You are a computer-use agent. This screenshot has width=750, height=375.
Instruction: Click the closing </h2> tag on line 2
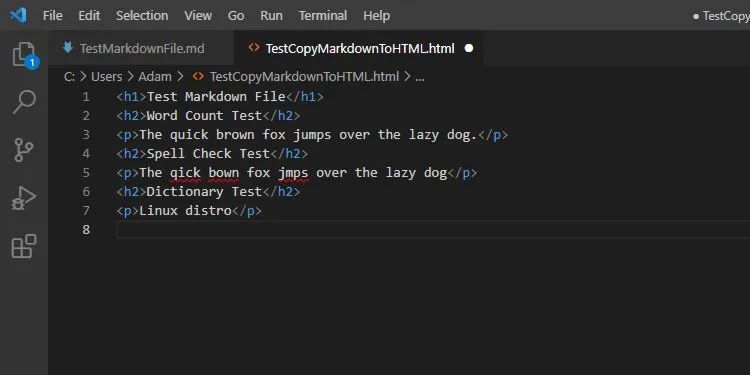tap(281, 116)
